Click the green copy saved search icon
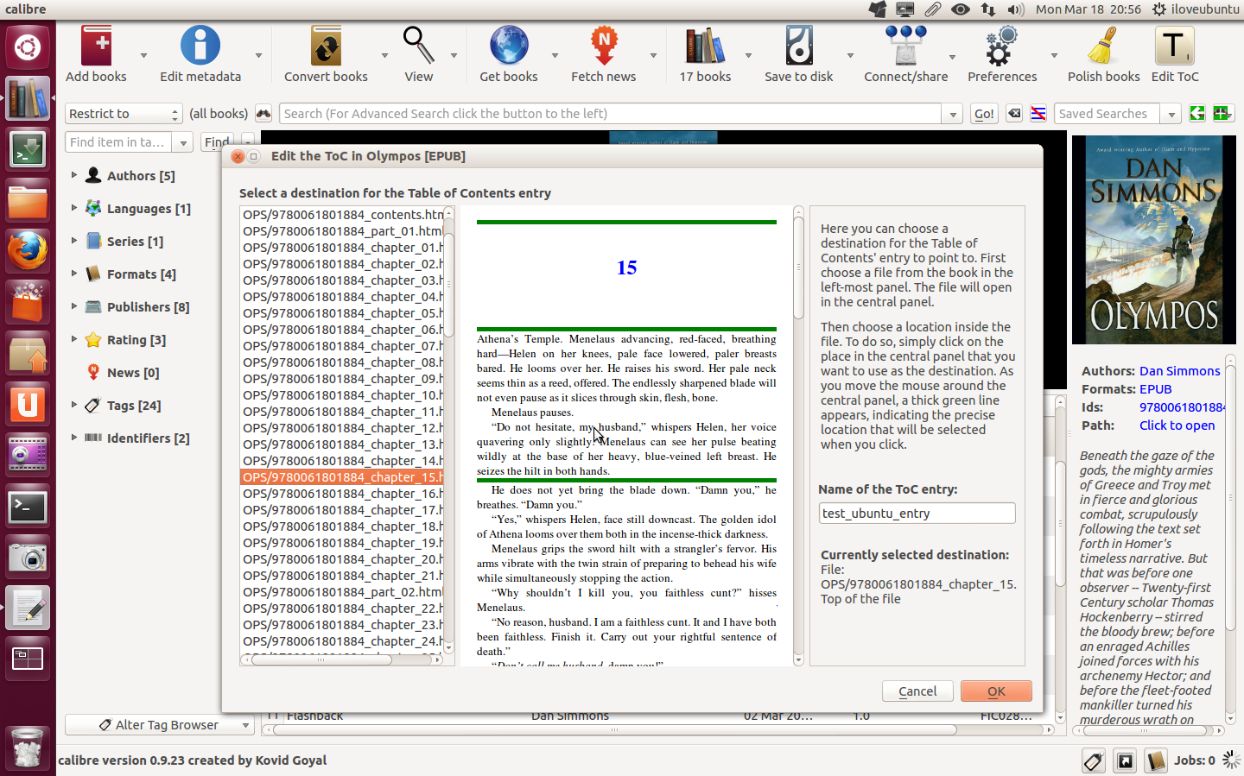The height and width of the screenshot is (776, 1244). point(1198,114)
